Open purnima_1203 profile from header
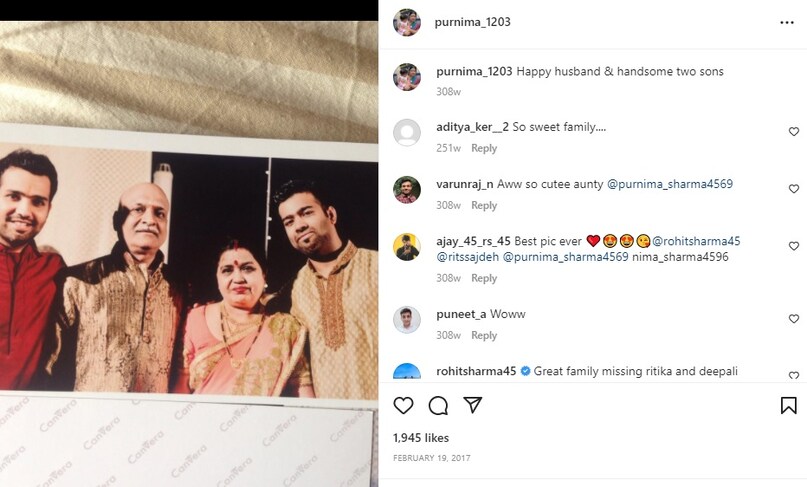 click(473, 22)
